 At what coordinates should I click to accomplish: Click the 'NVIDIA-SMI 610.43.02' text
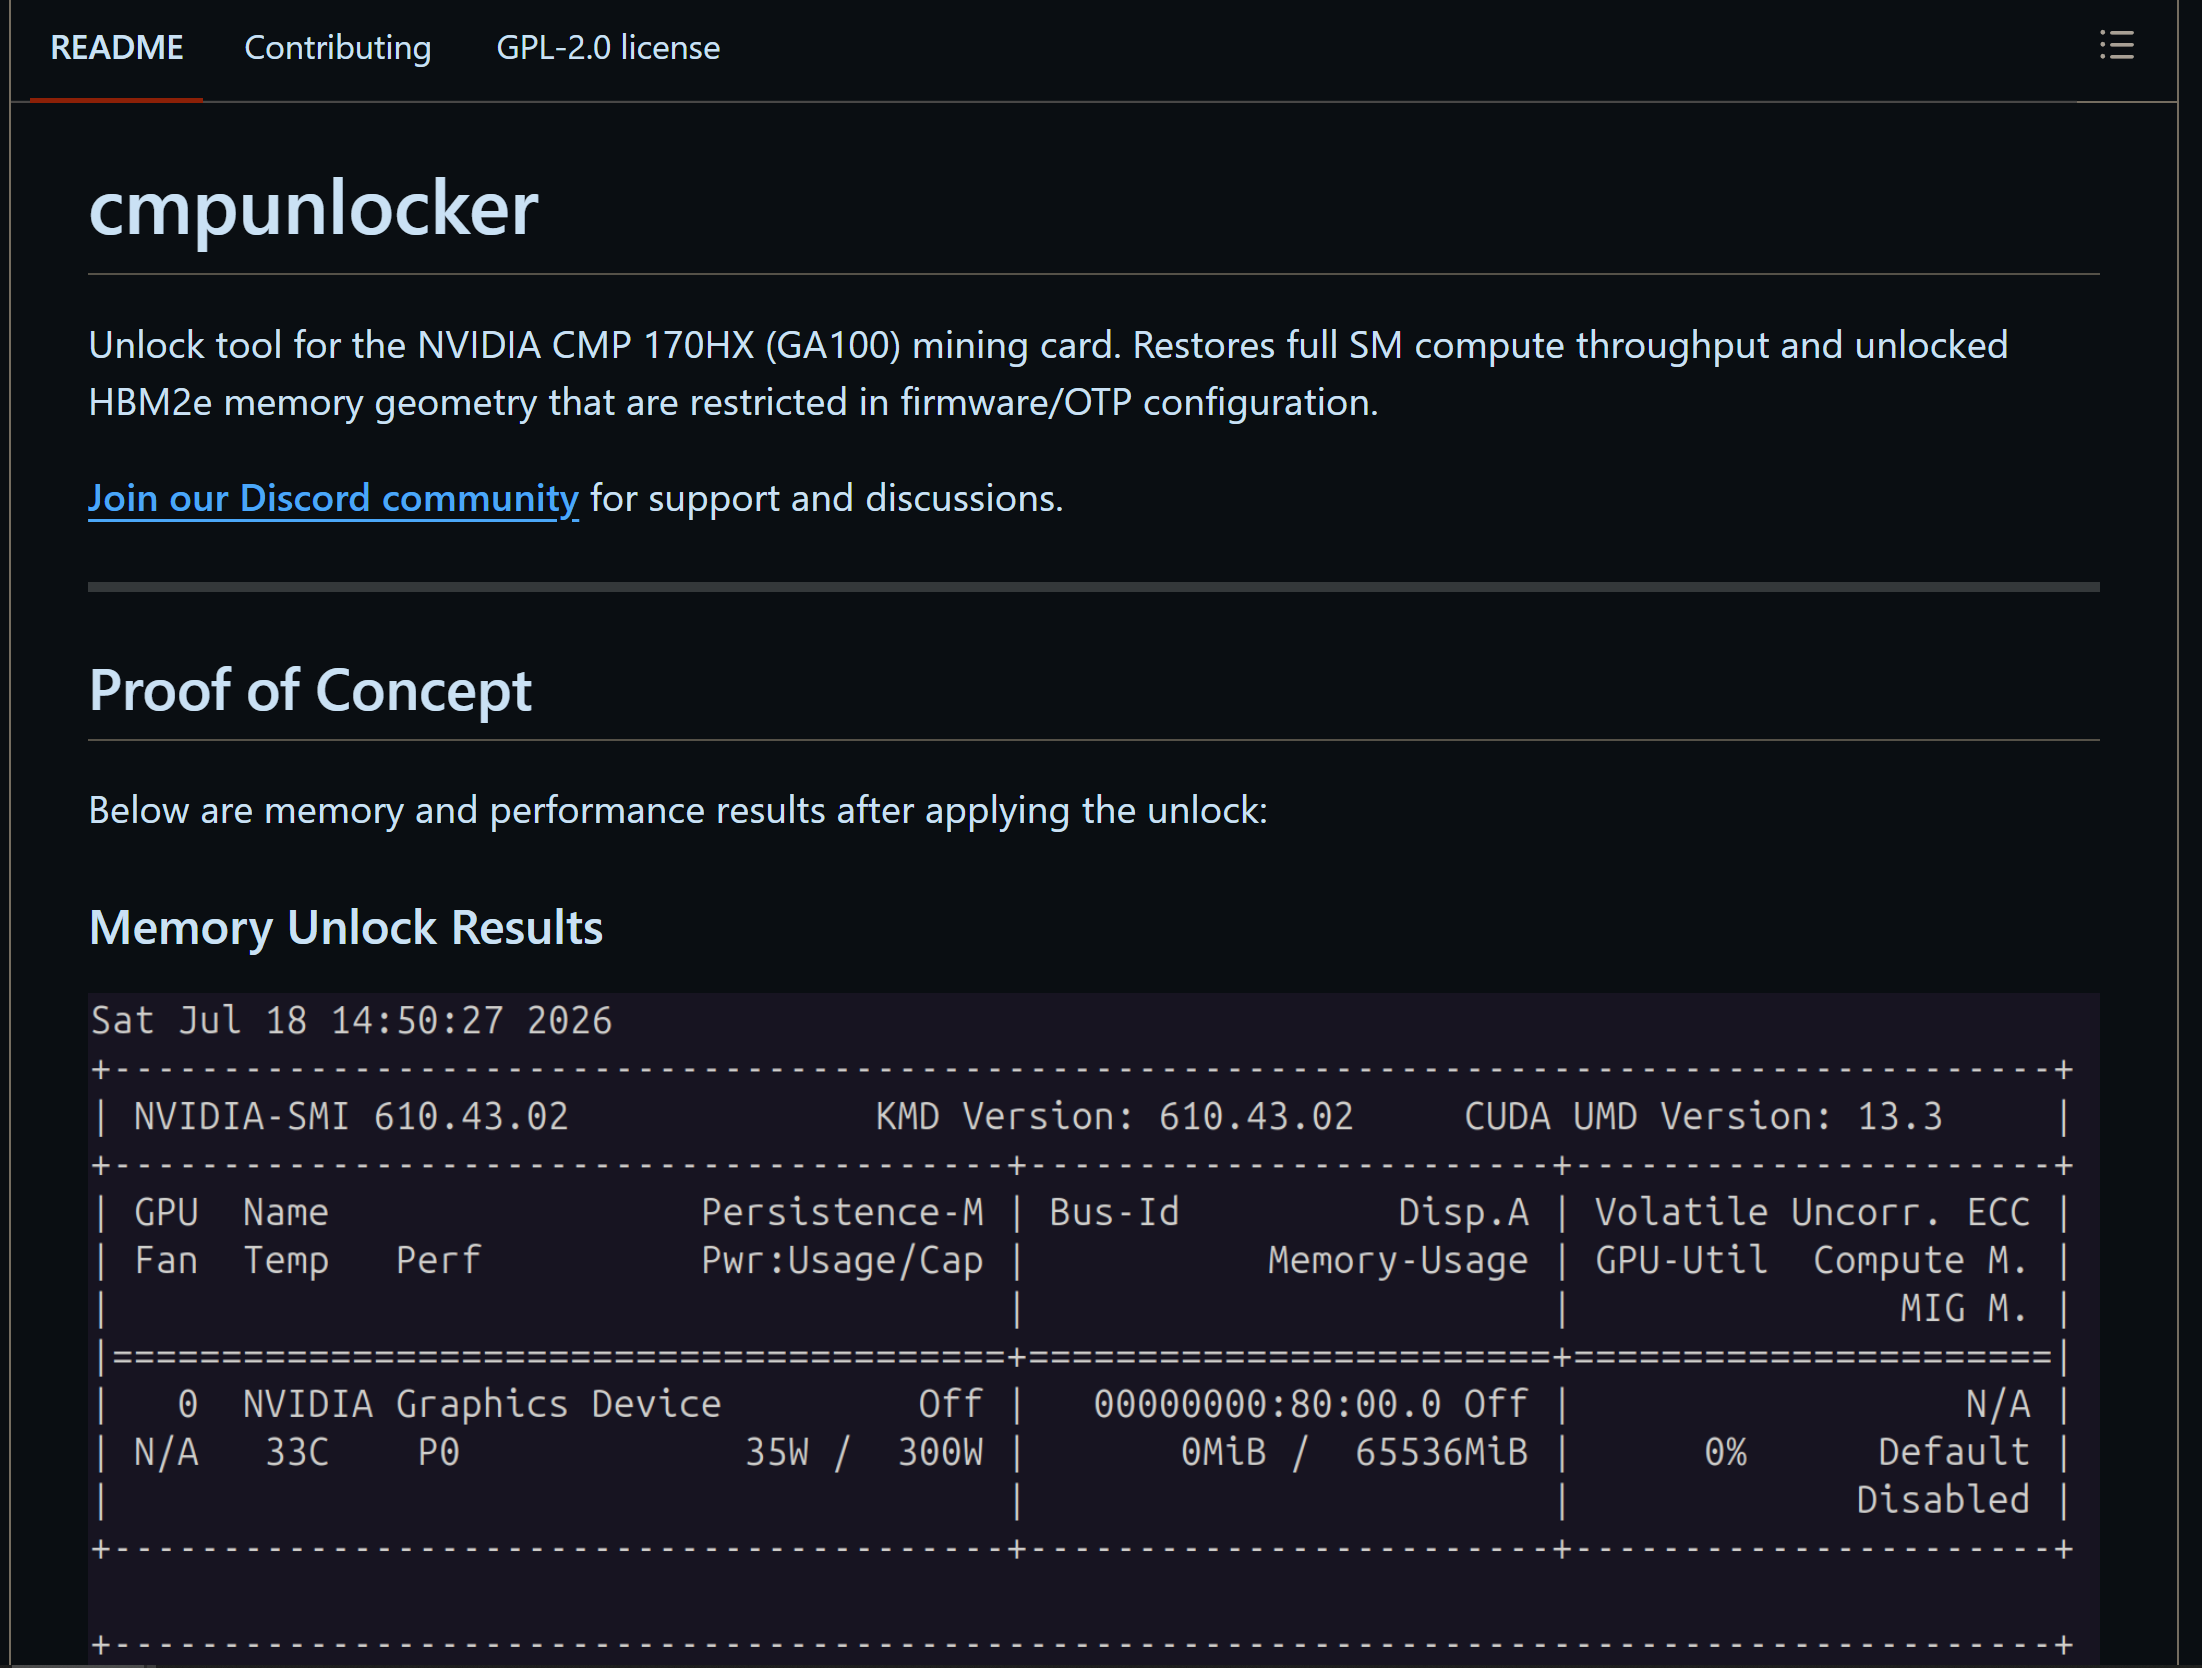pyautogui.click(x=351, y=1116)
